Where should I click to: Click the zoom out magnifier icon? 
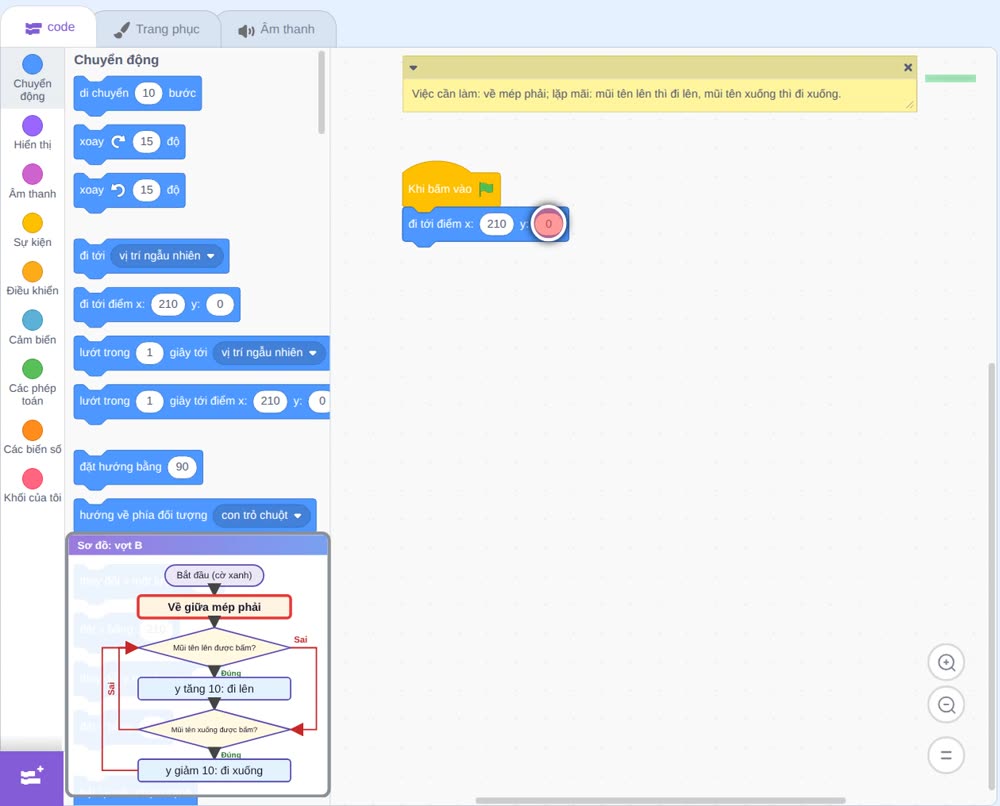pyautogui.click(x=946, y=705)
